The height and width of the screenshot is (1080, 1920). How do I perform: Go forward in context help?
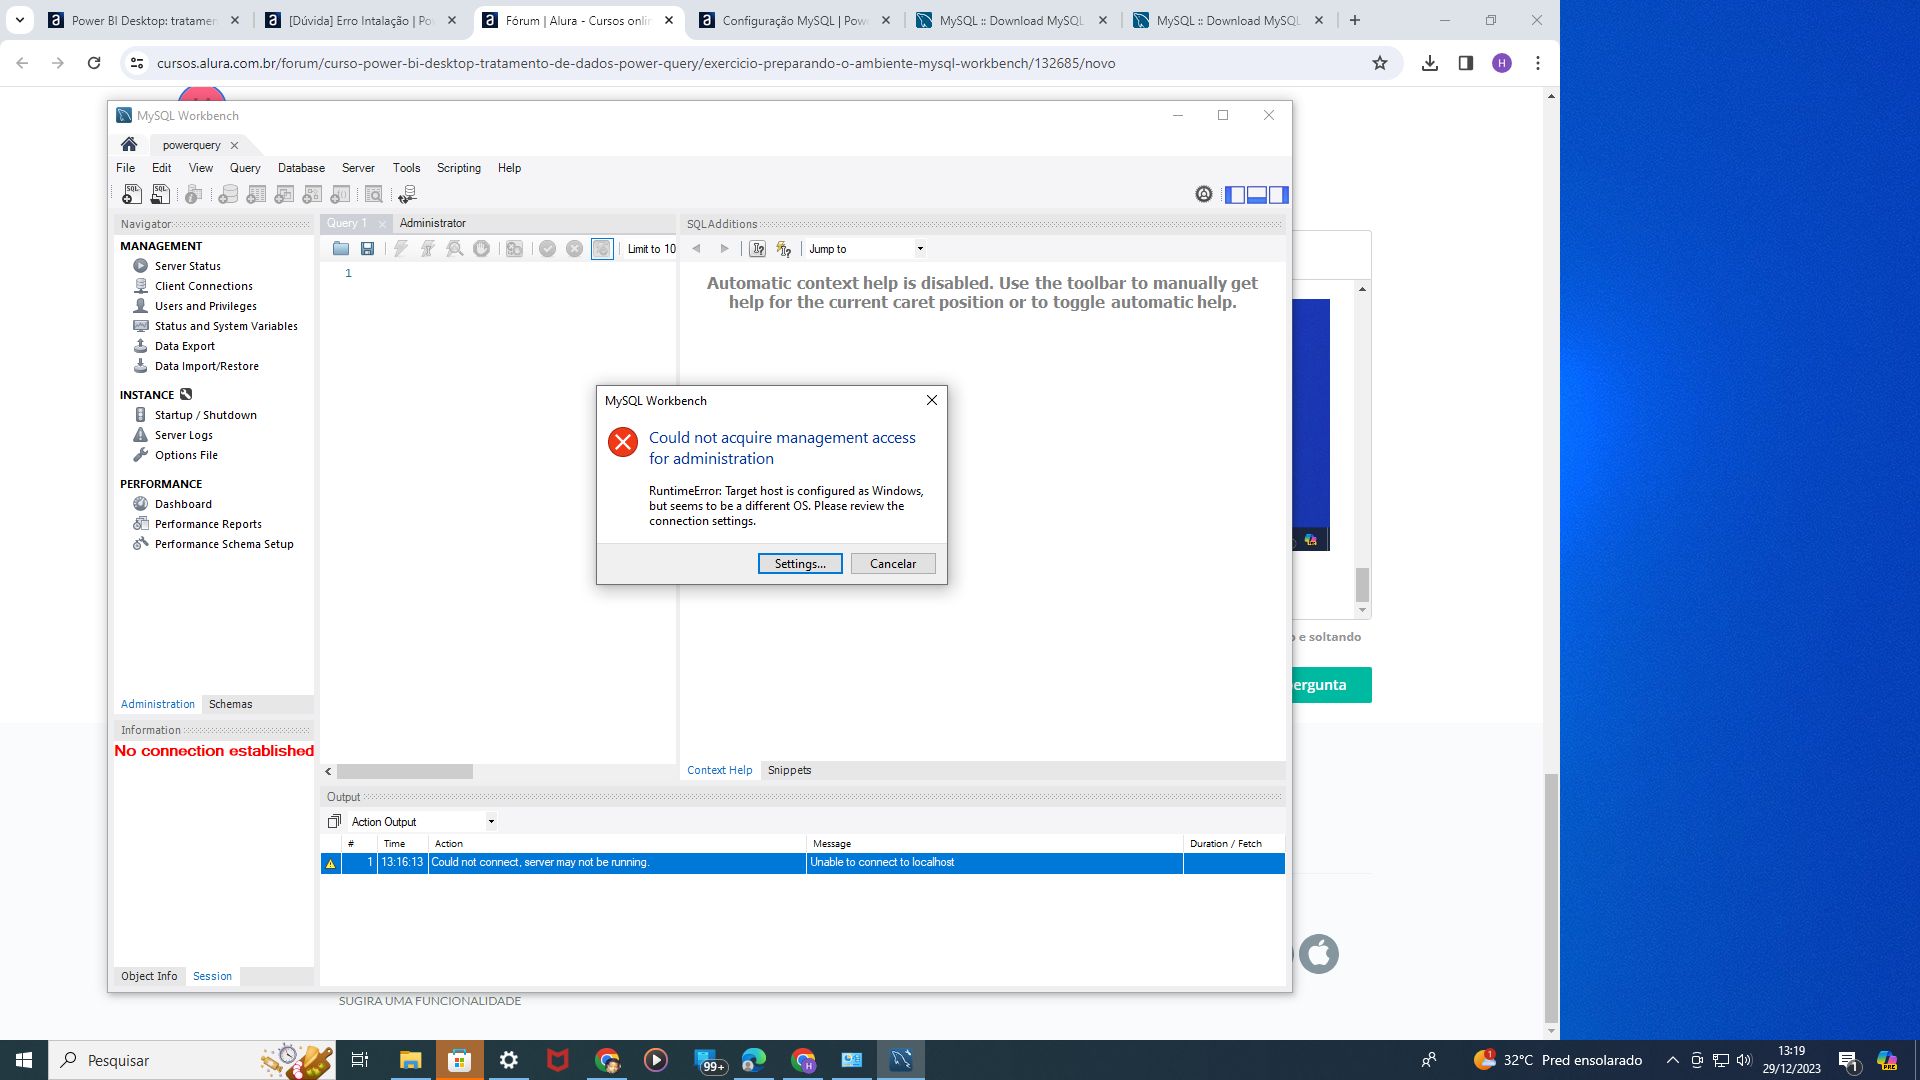[725, 249]
